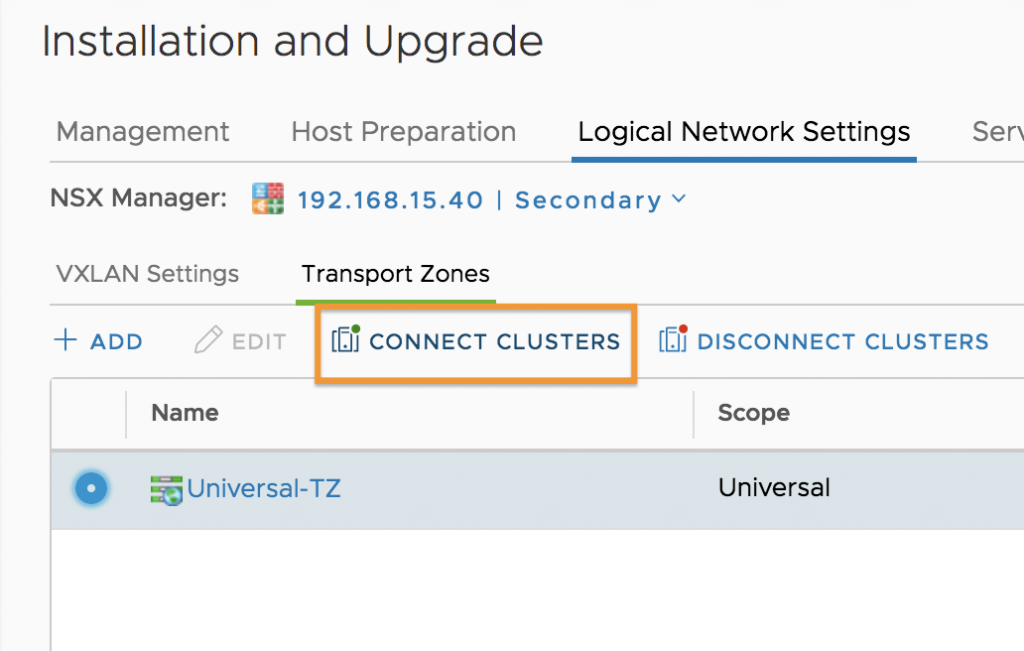Click the Universal-TZ transport zone icon
The width and height of the screenshot is (1024, 651).
tap(167, 490)
